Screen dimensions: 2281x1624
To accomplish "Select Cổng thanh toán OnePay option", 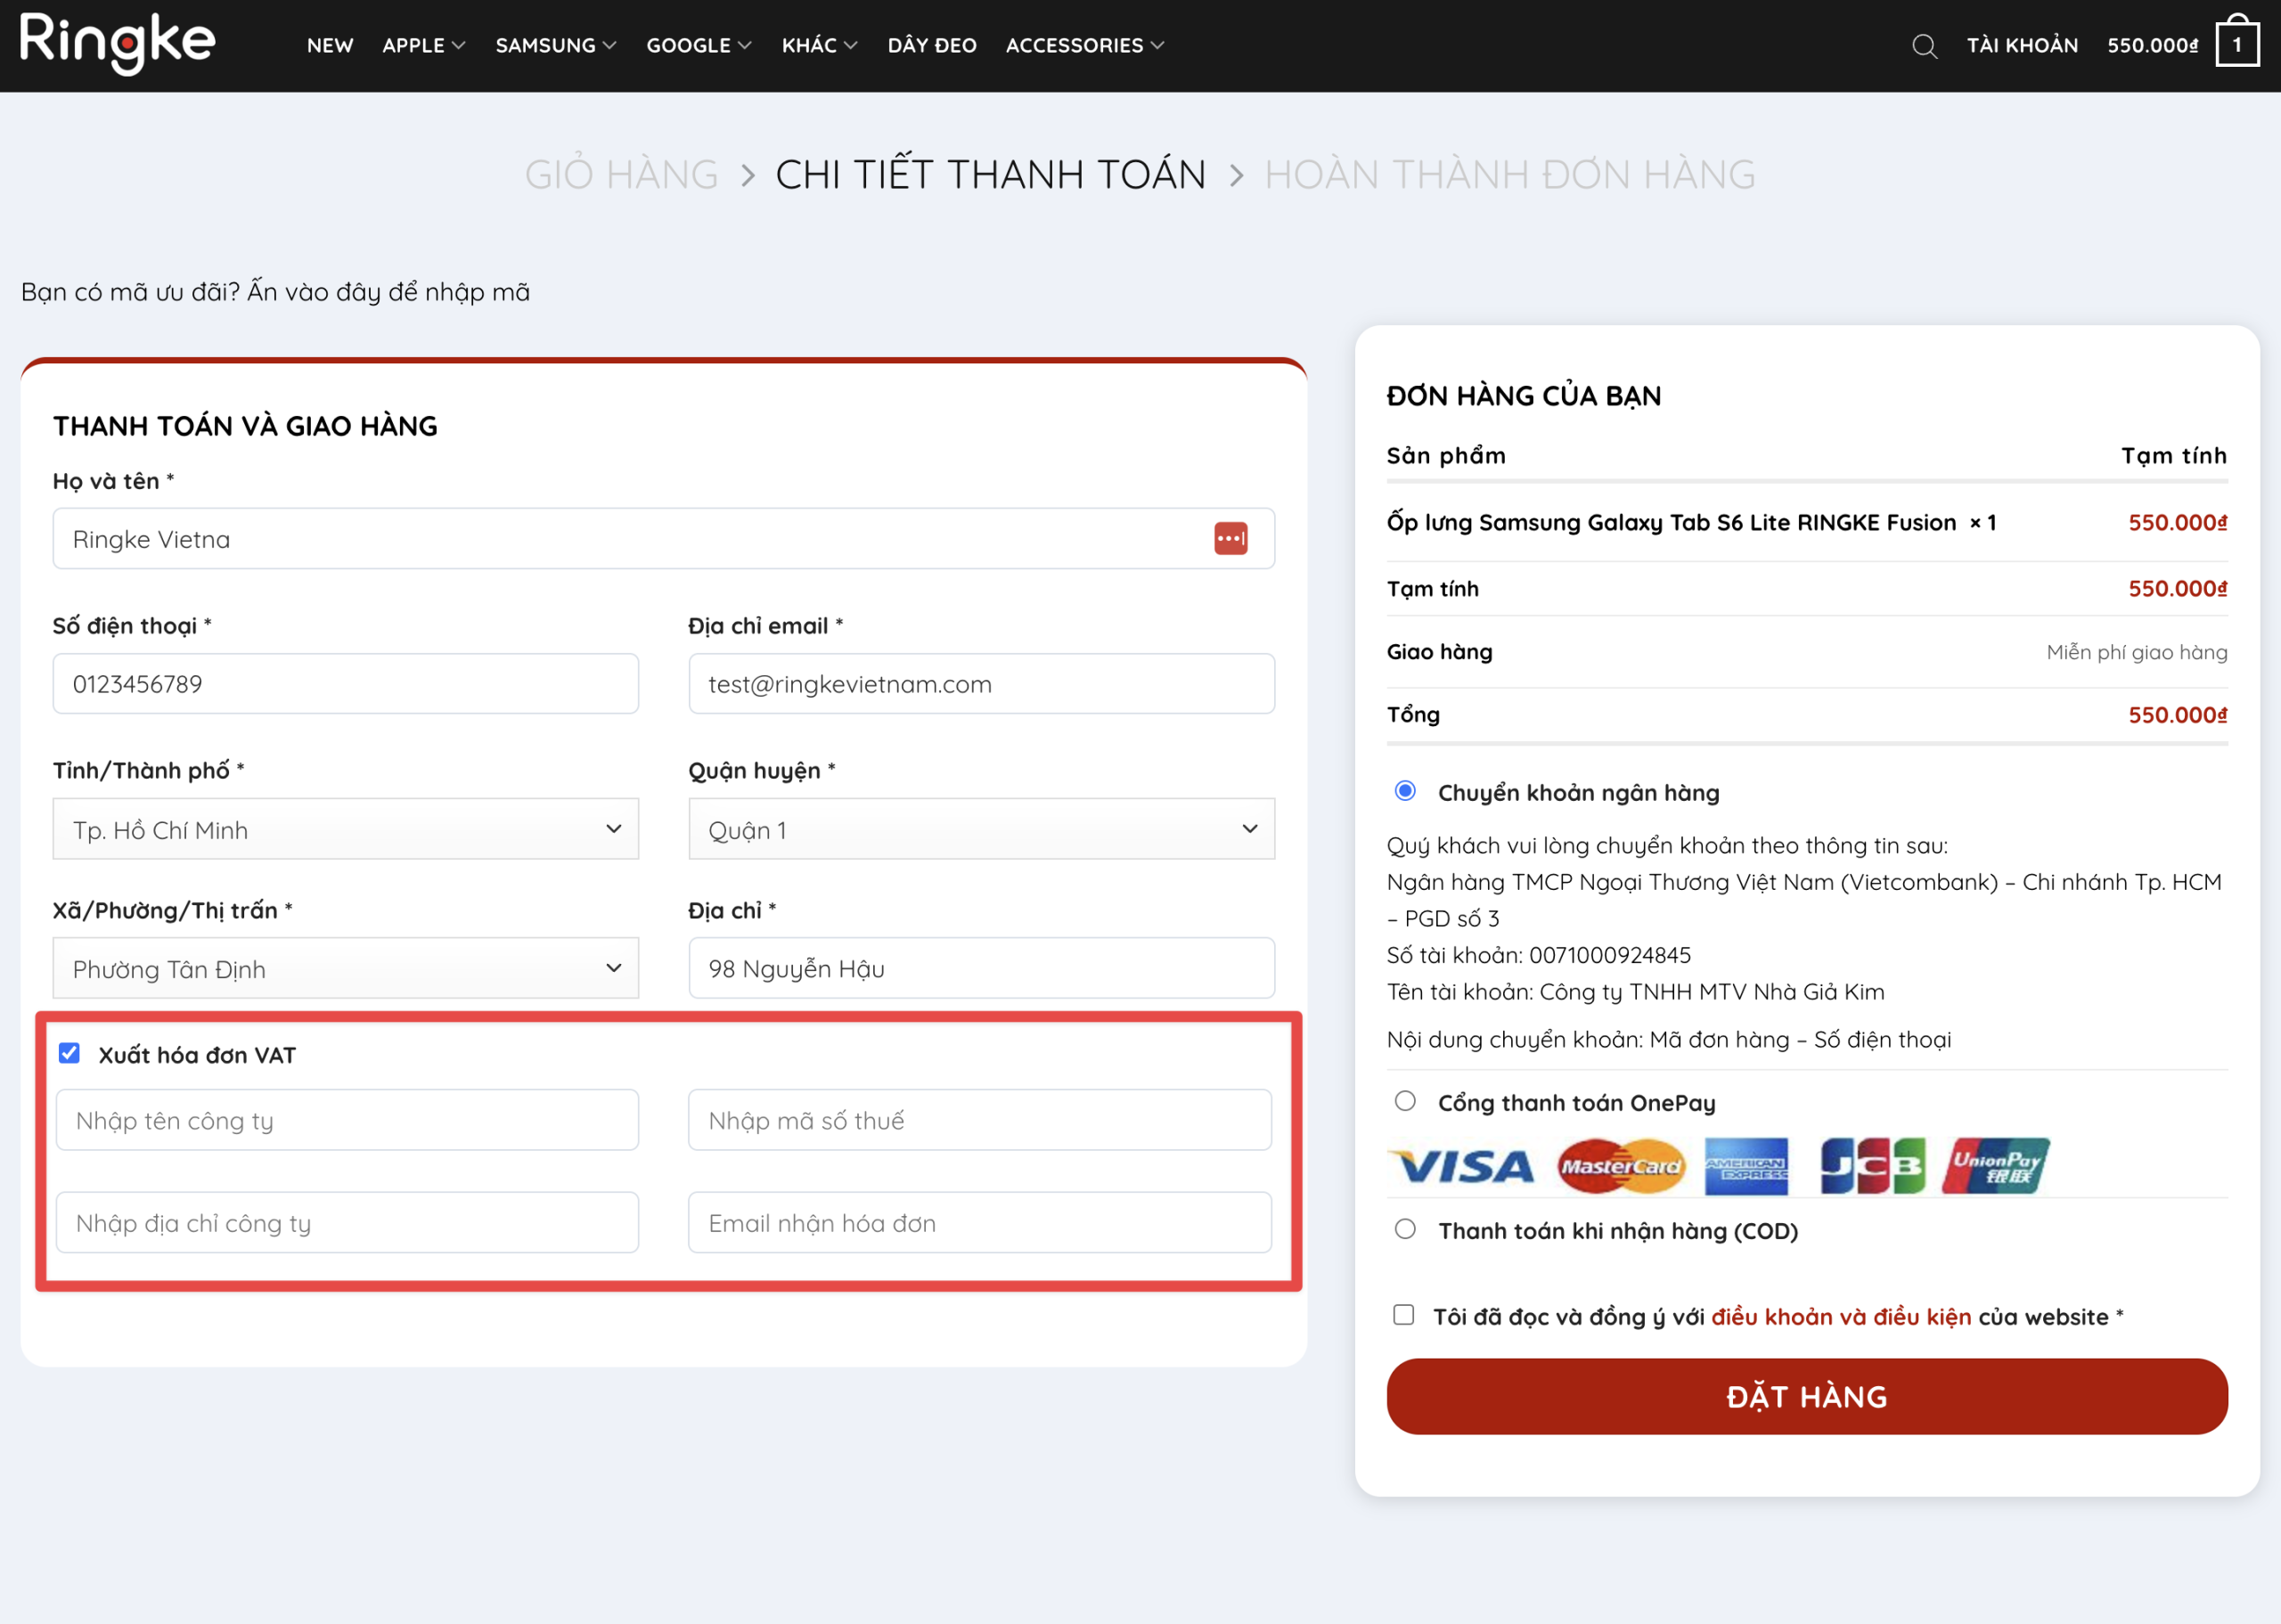I will (x=1405, y=1101).
